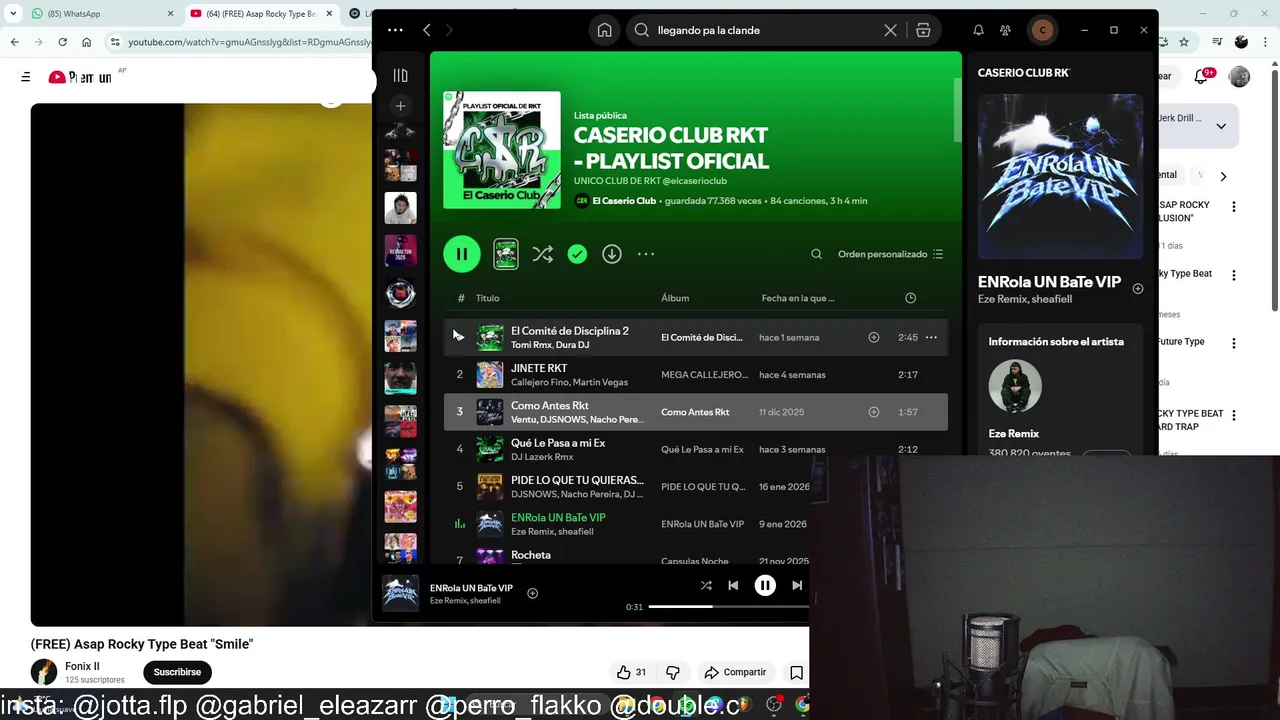Create a new playlist with plus icon

click(400, 106)
